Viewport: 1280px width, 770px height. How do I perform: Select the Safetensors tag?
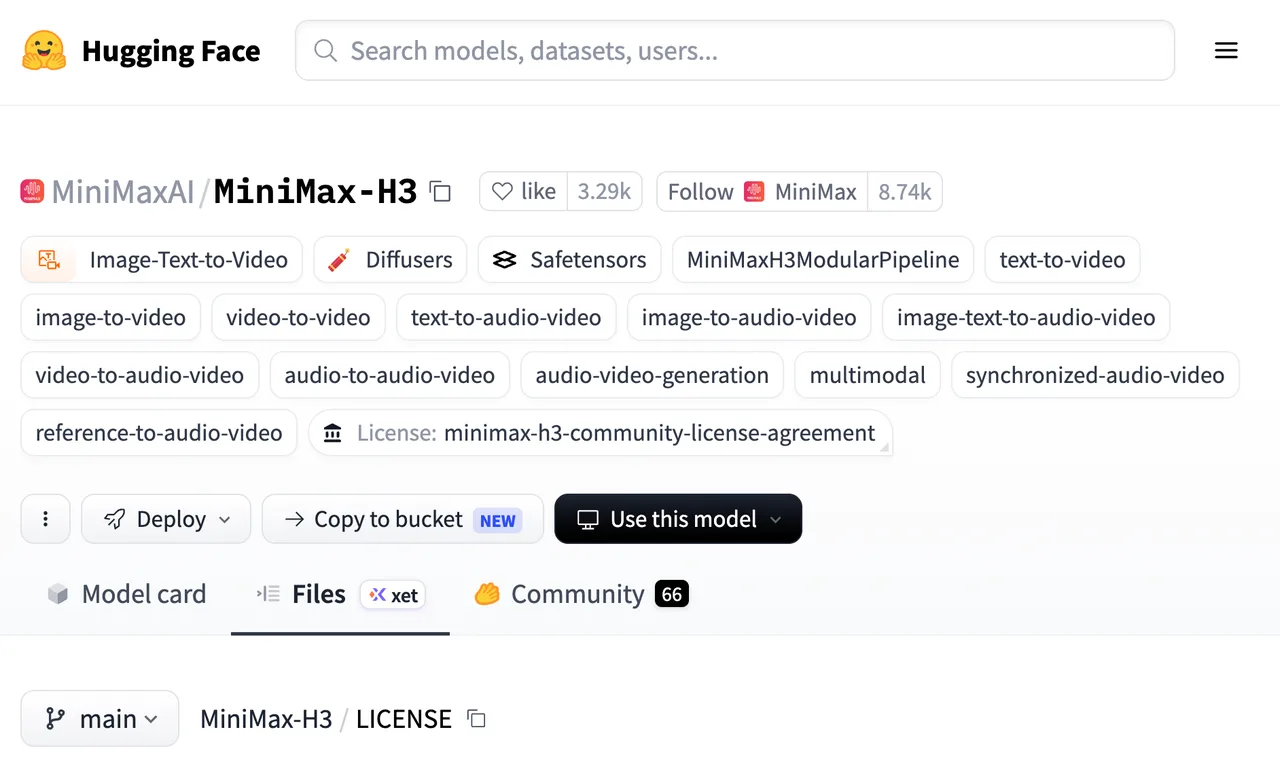point(570,260)
